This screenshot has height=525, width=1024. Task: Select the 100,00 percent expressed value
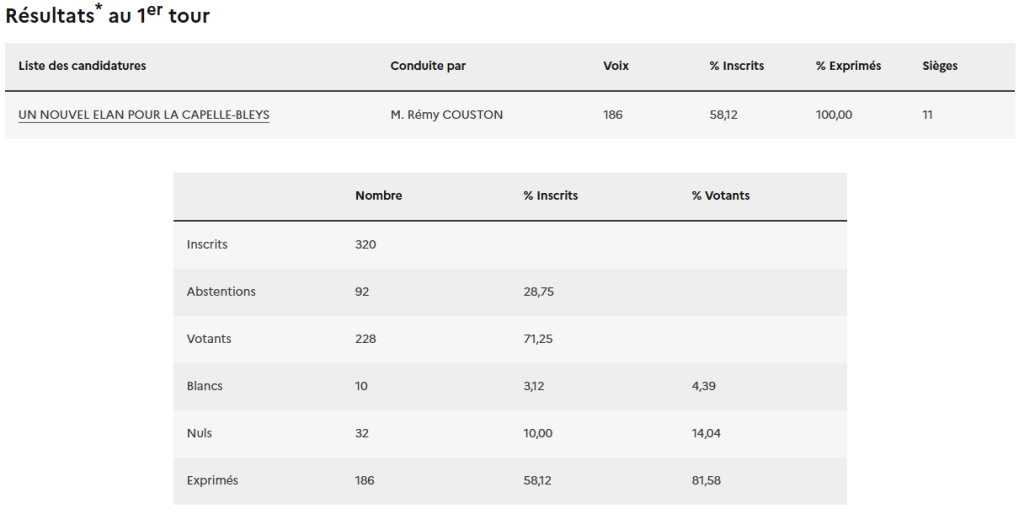coord(834,115)
